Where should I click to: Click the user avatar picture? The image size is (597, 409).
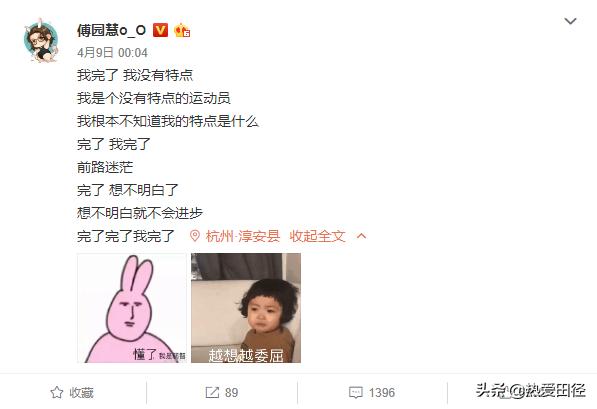coord(41,40)
